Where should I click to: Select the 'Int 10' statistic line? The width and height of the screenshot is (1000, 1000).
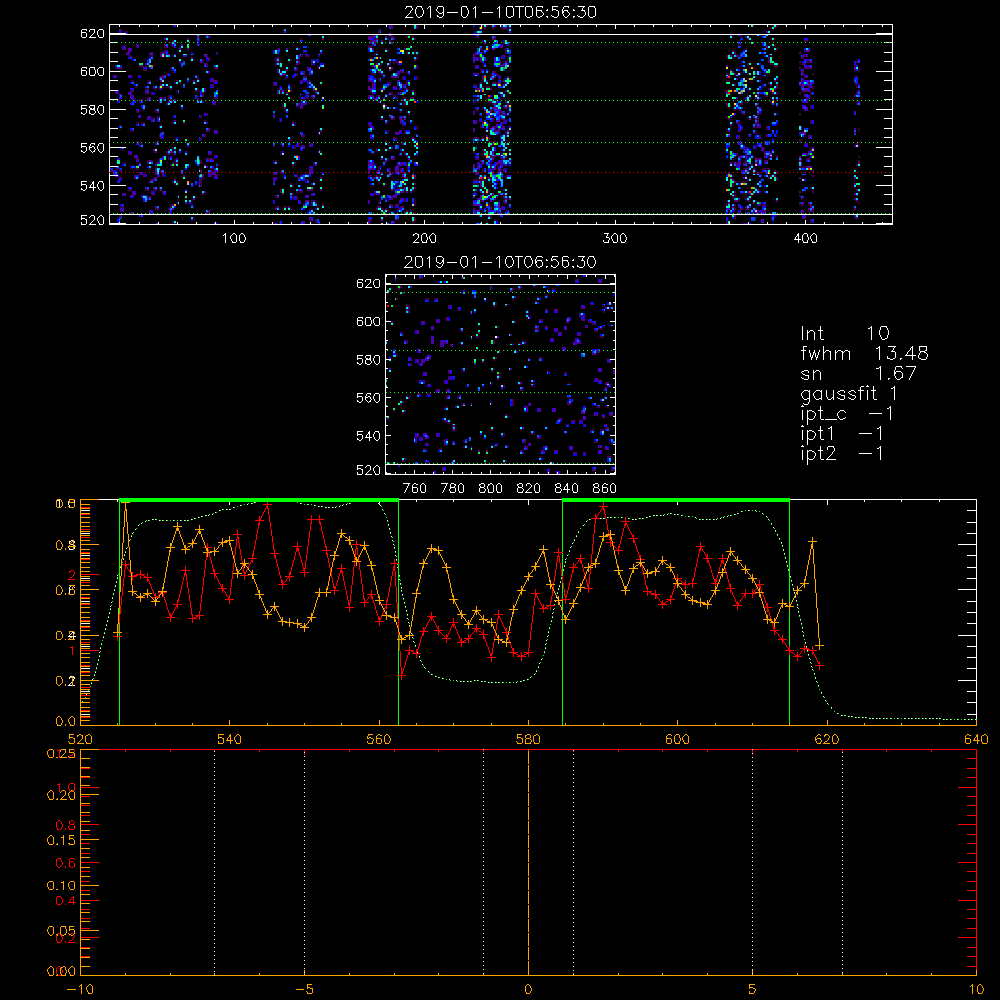(x=844, y=333)
